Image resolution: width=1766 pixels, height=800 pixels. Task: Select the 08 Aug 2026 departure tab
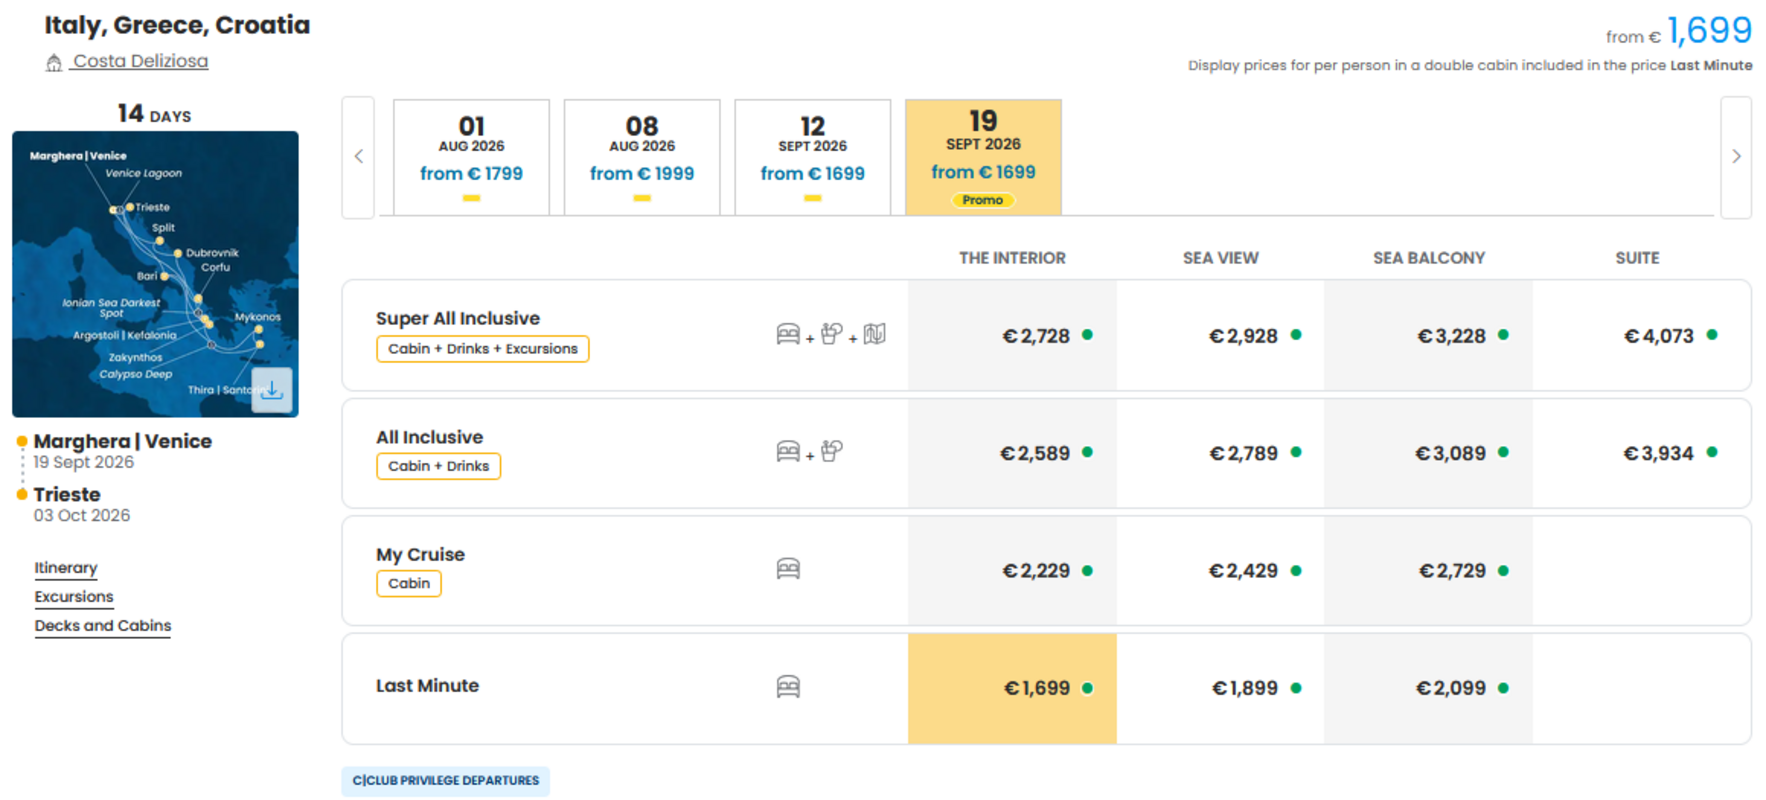tap(642, 157)
